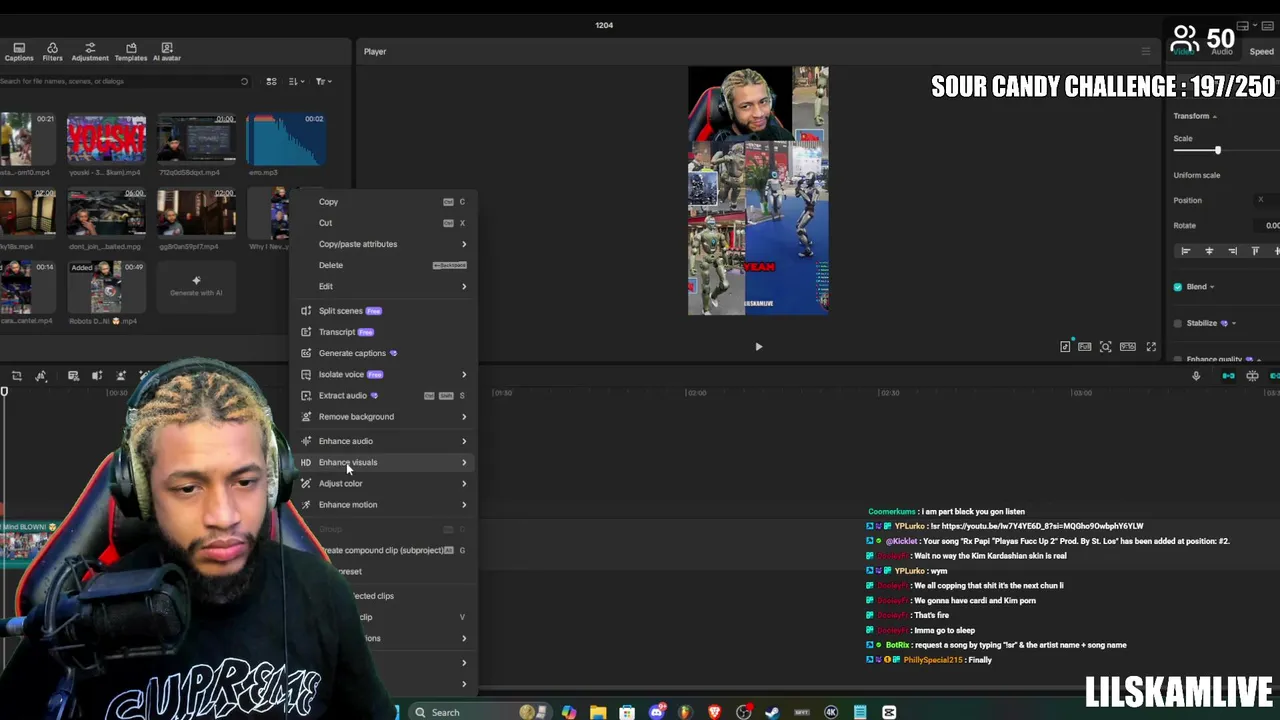The width and height of the screenshot is (1280, 720).
Task: Click the Generate with AI tile
Action: [196, 287]
